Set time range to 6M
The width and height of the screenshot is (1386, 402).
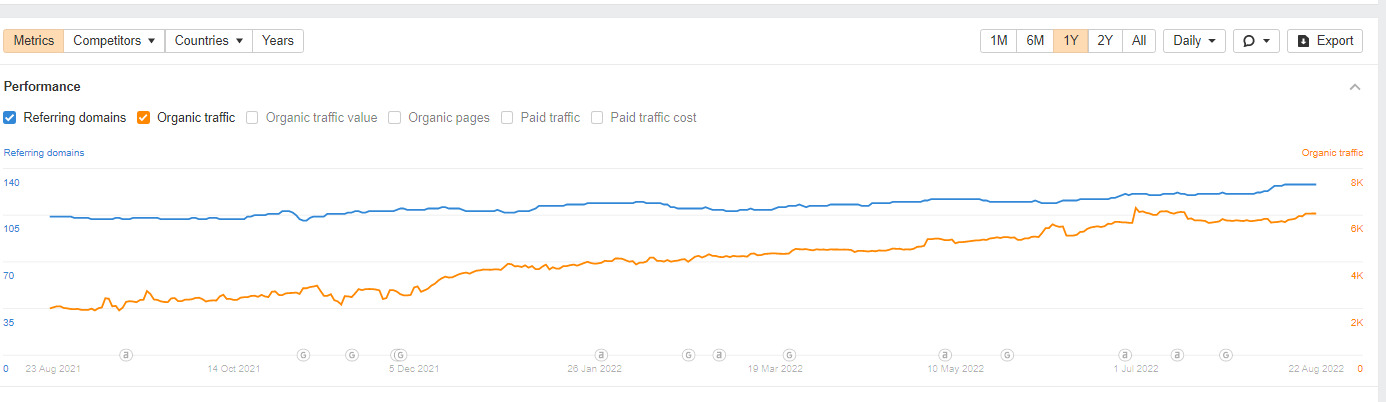(x=1035, y=41)
